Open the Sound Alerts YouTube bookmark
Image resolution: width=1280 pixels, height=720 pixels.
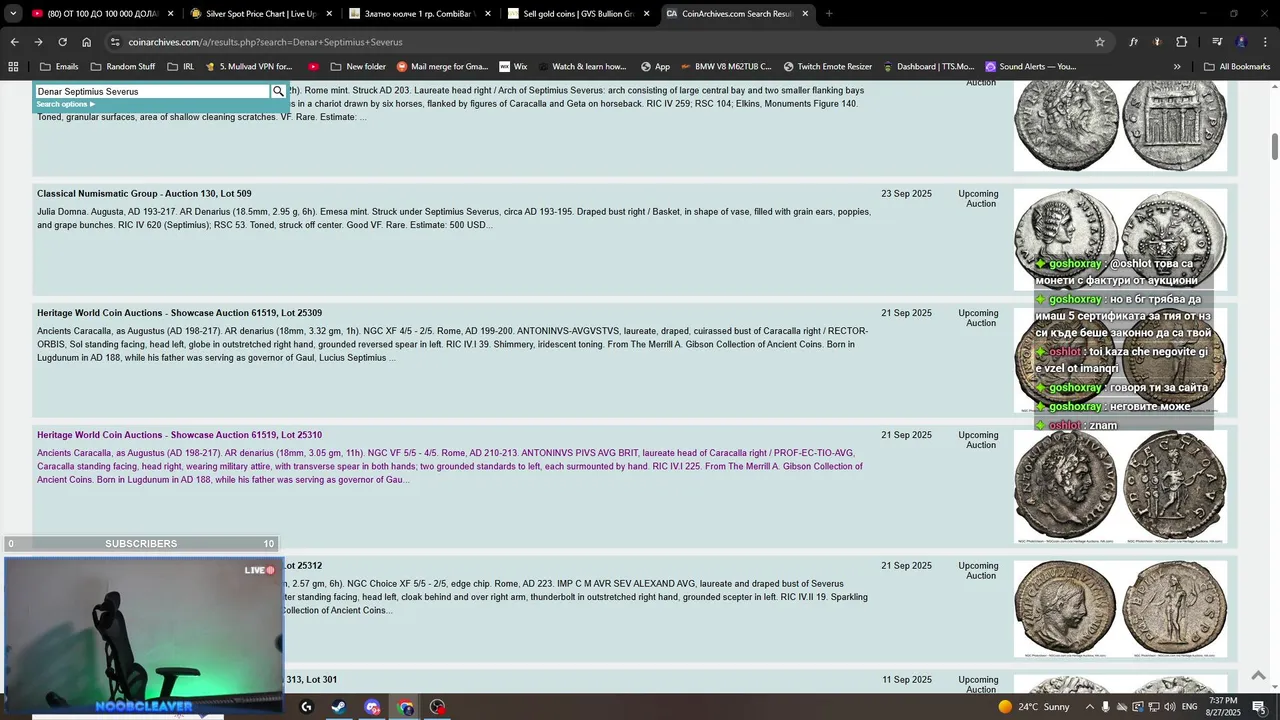coord(1030,67)
